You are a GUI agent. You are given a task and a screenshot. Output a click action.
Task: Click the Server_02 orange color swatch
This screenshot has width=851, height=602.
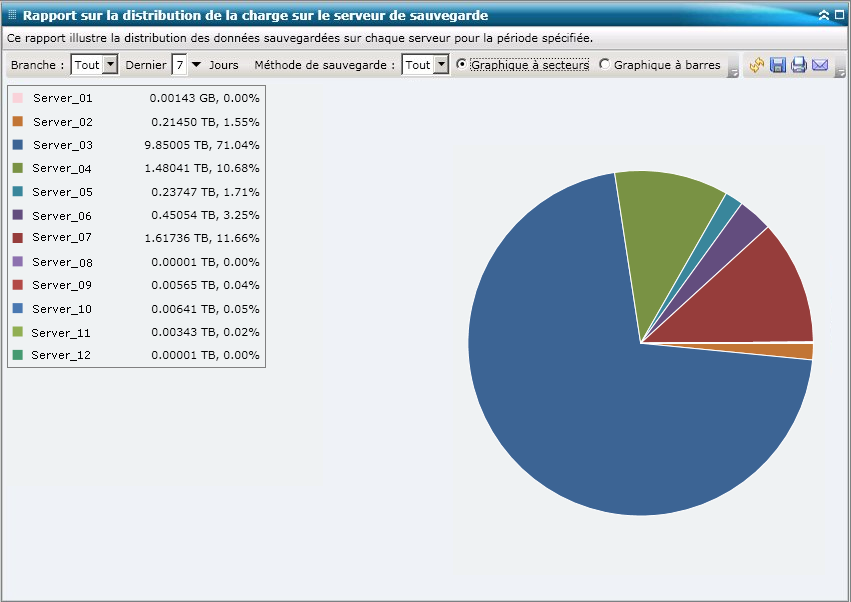(17, 121)
